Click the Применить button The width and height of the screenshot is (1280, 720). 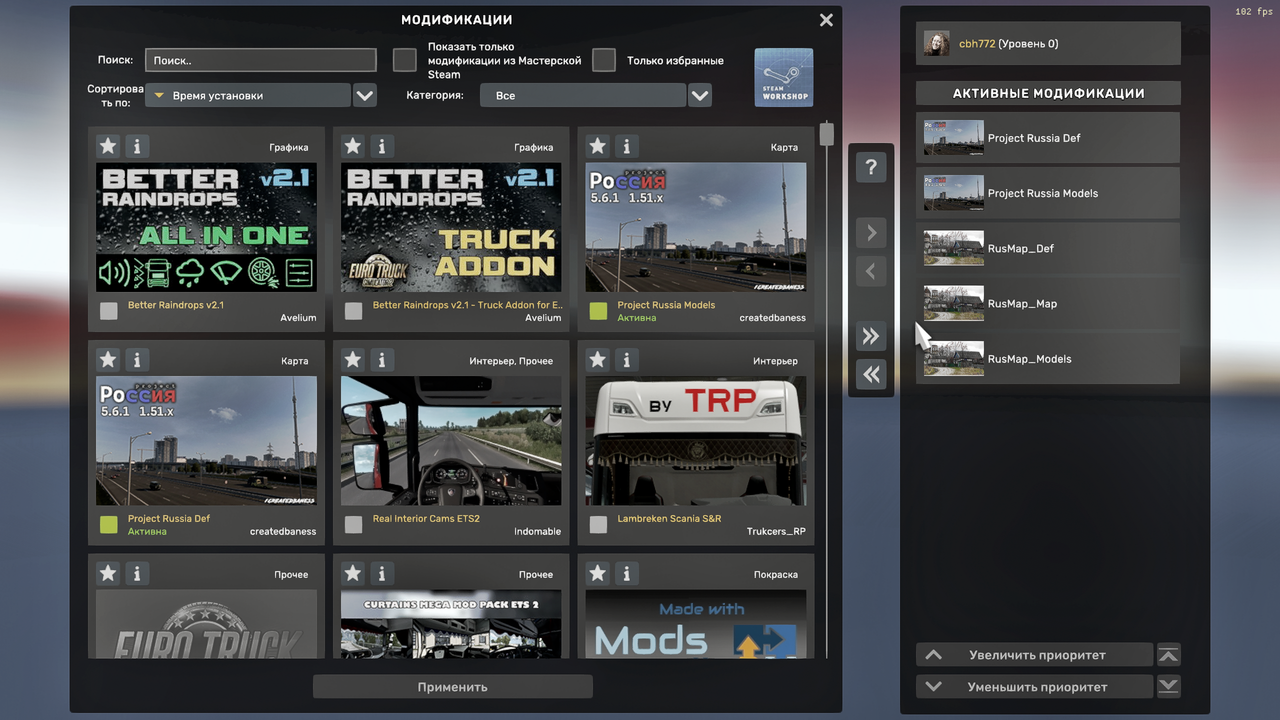453,687
